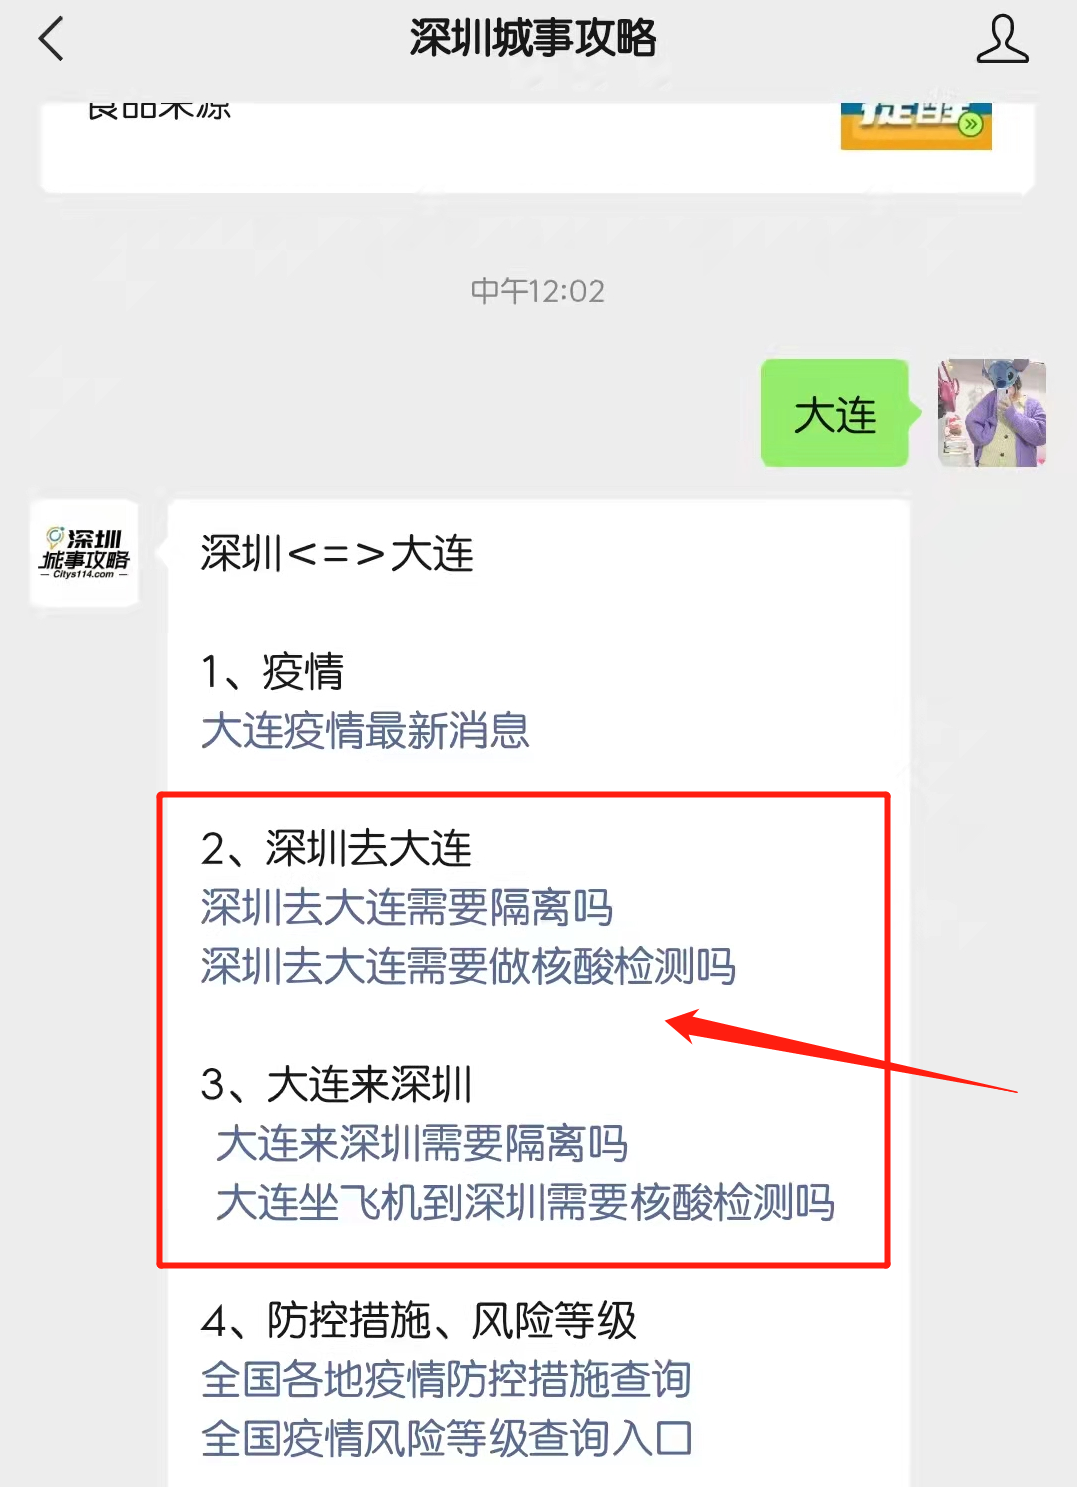1077x1487 pixels.
Task: Open link 大连疫情最新消息
Action: (365, 731)
